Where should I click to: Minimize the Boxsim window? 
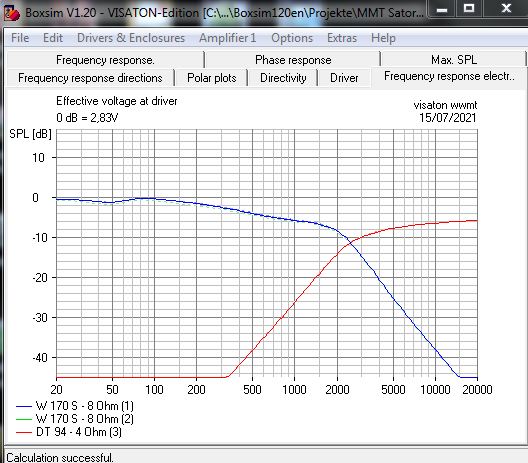point(442,9)
